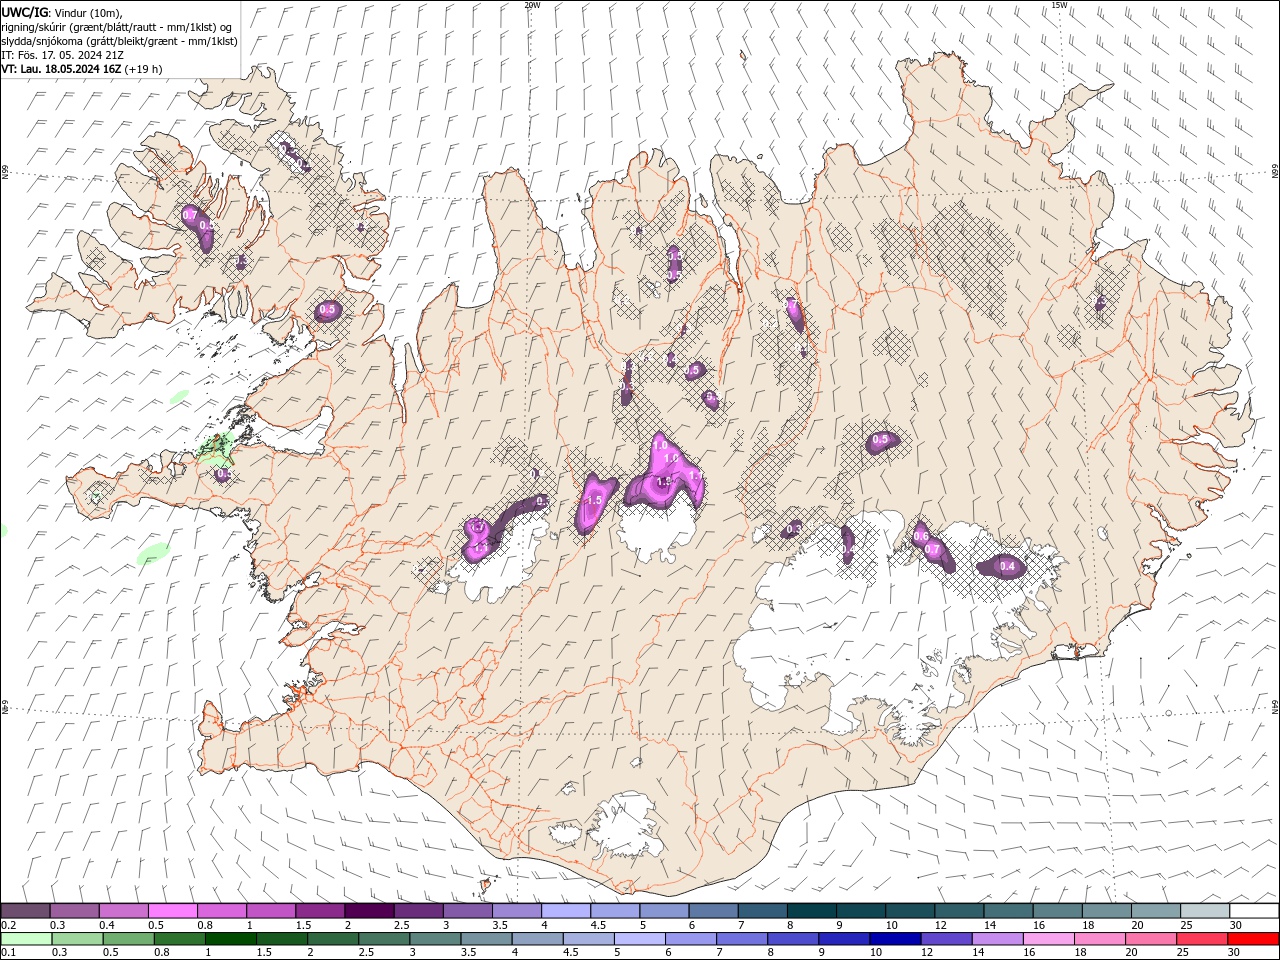
Task: Pick darkest green lower swatch 1–1.5
Action: (230, 939)
